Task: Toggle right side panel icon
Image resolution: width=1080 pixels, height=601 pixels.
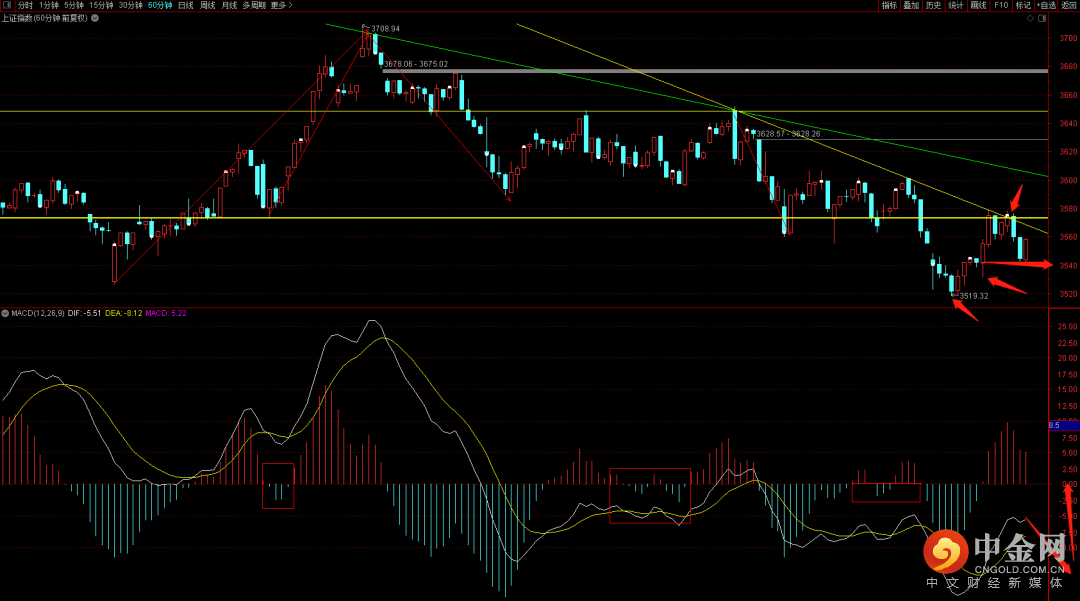Action: (1042, 19)
